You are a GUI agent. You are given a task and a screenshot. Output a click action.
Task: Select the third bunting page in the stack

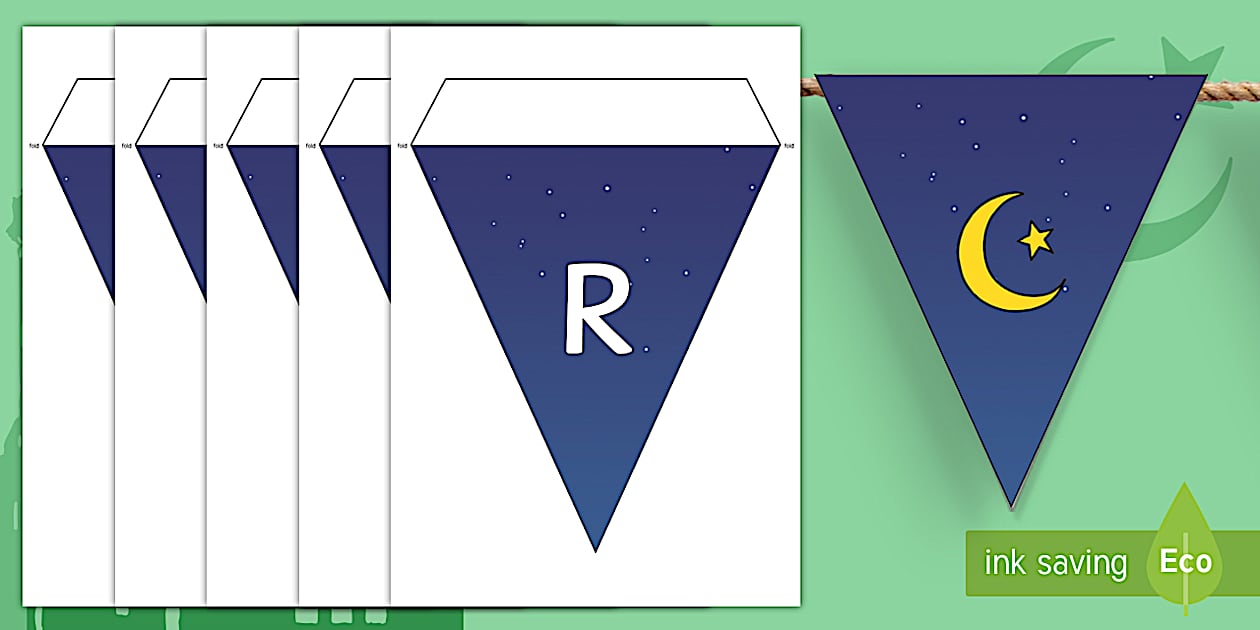[x=252, y=400]
